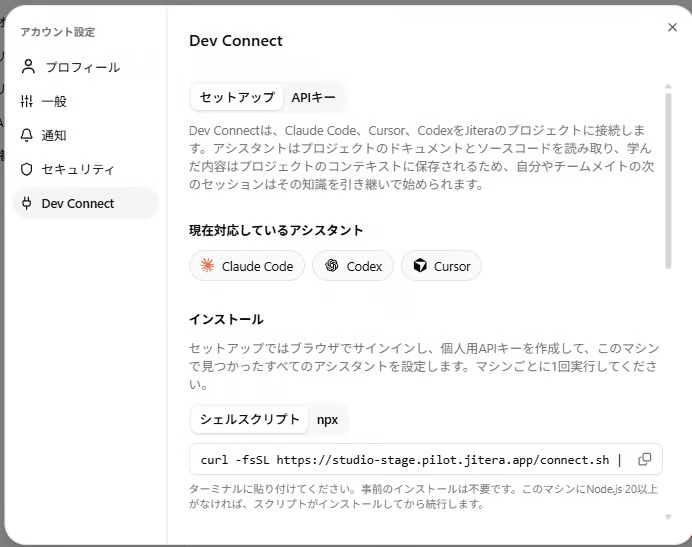
Task: Click the Claude Code assistant chip
Action: point(247,266)
